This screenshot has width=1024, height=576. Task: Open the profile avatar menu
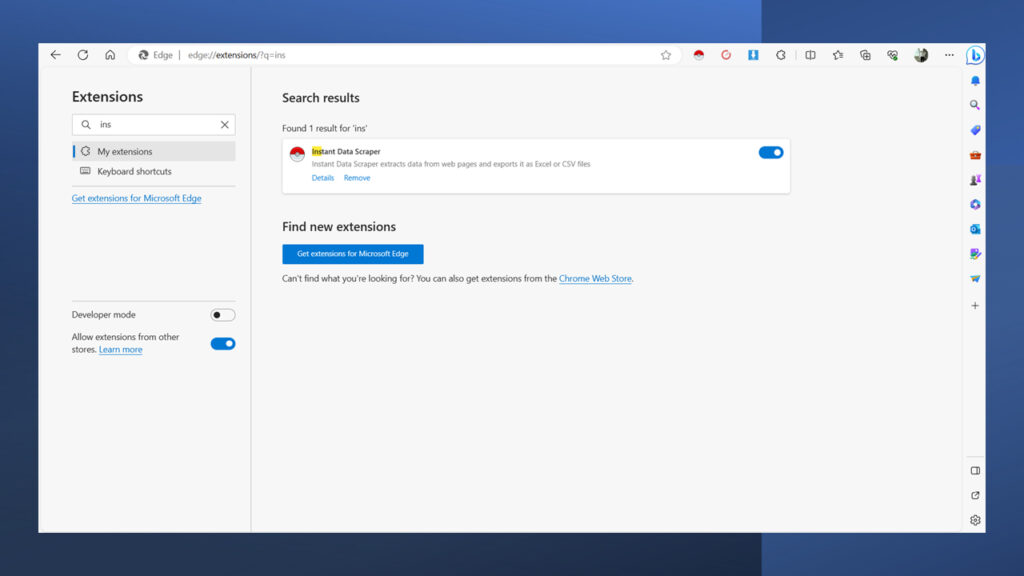pyautogui.click(x=921, y=55)
